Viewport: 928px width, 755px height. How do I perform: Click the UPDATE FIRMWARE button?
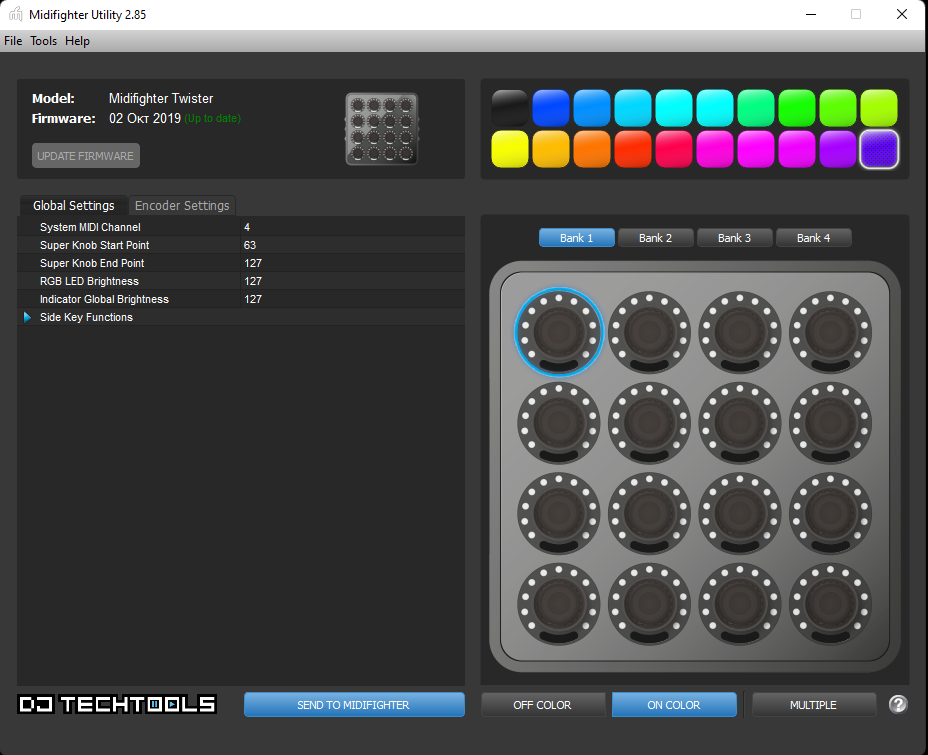86,156
